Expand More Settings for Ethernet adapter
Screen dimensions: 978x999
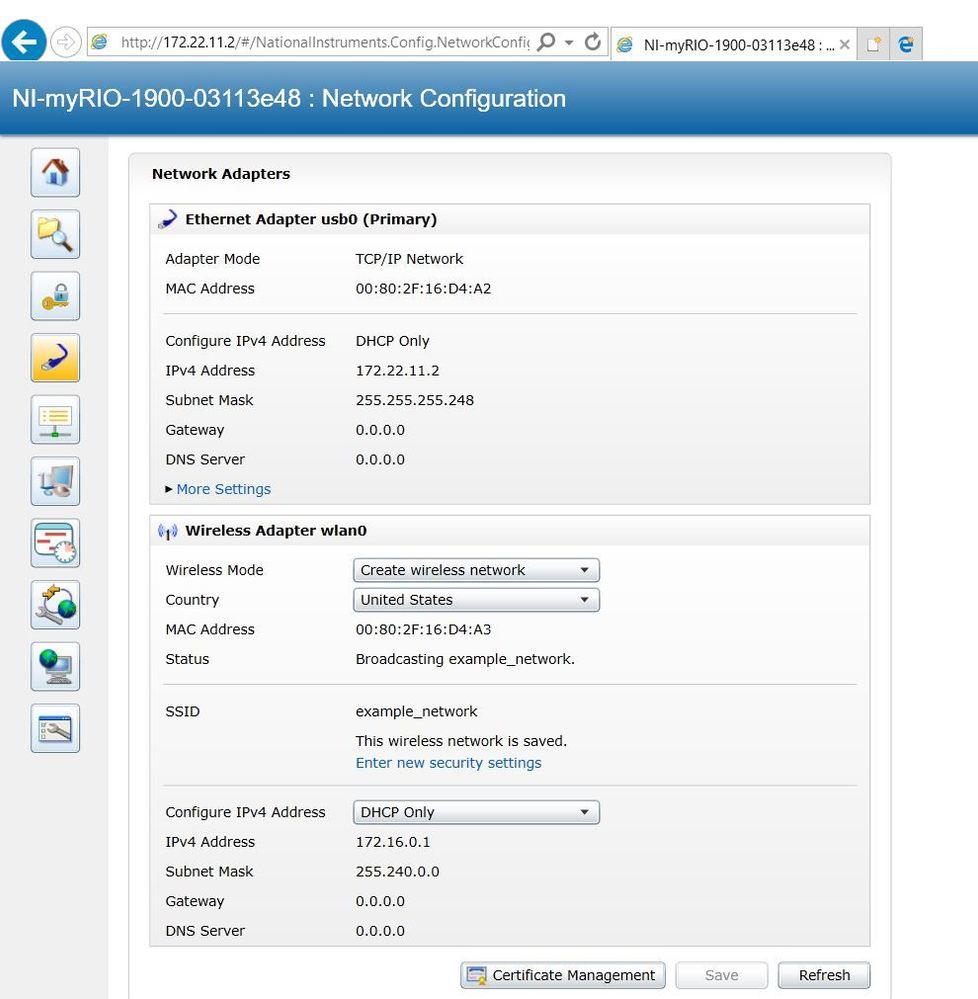click(x=223, y=489)
